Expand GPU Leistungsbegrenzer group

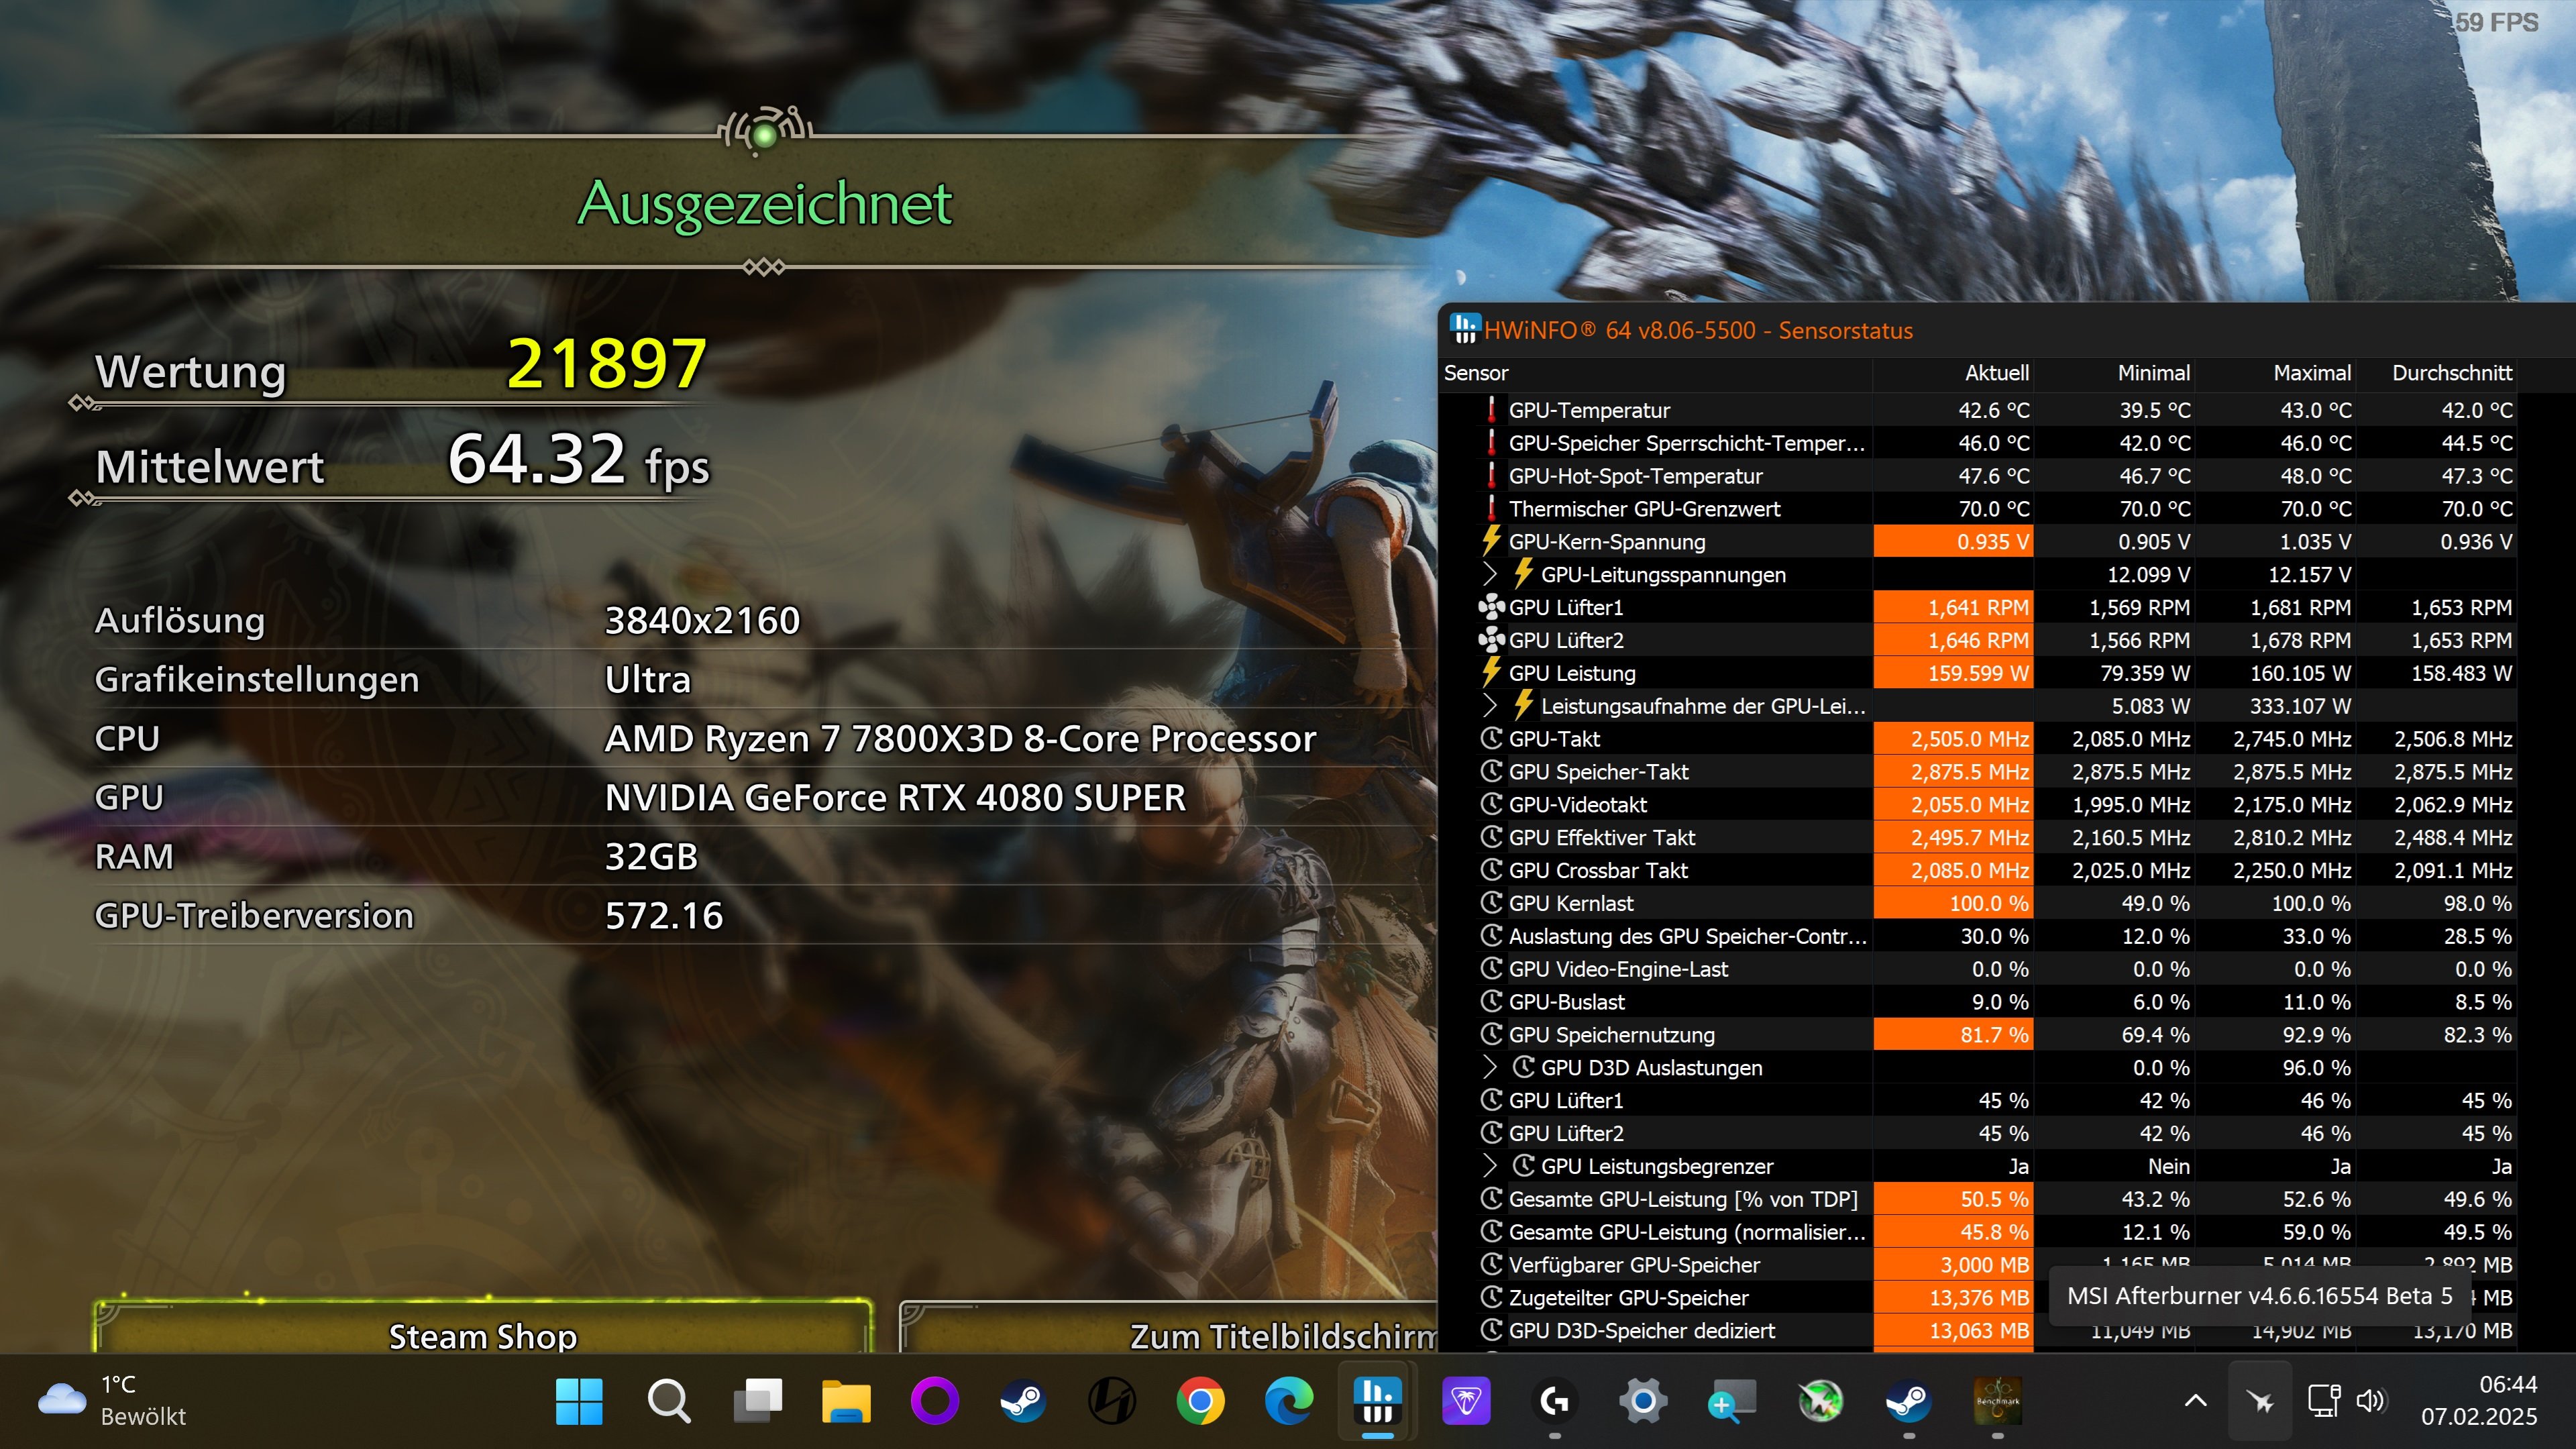(1490, 1166)
